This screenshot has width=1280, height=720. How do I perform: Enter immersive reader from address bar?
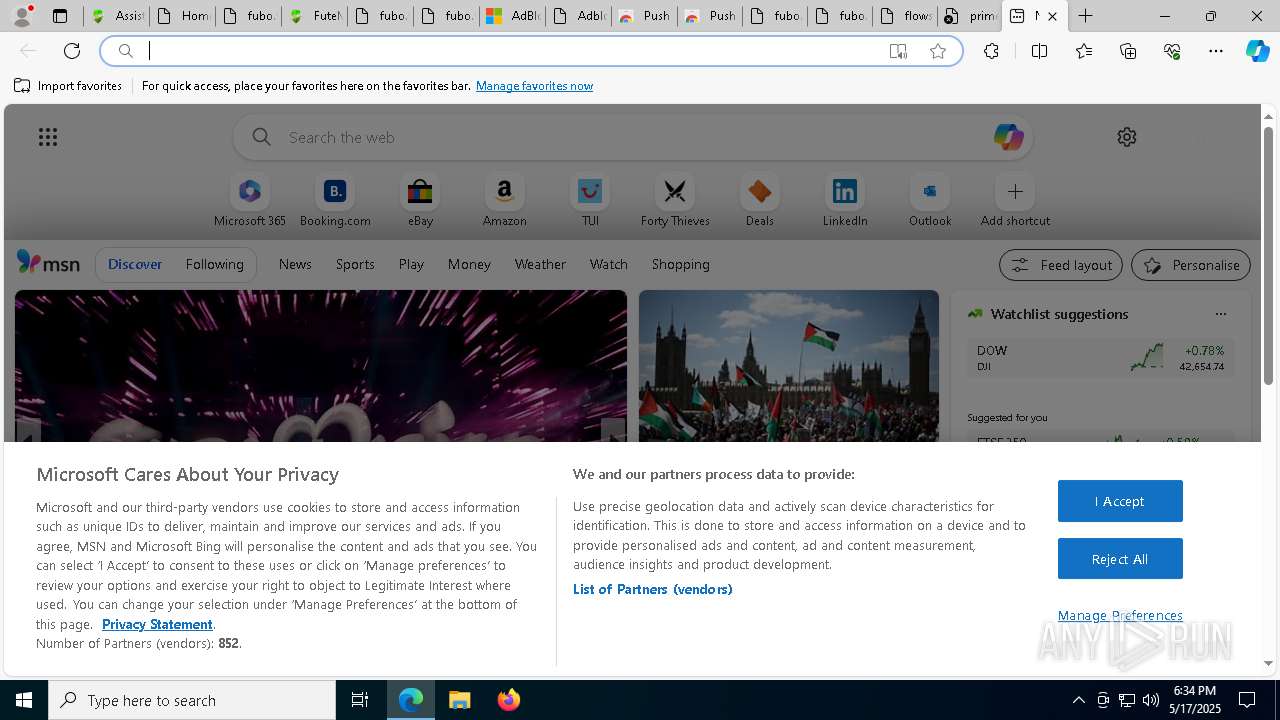[x=898, y=51]
